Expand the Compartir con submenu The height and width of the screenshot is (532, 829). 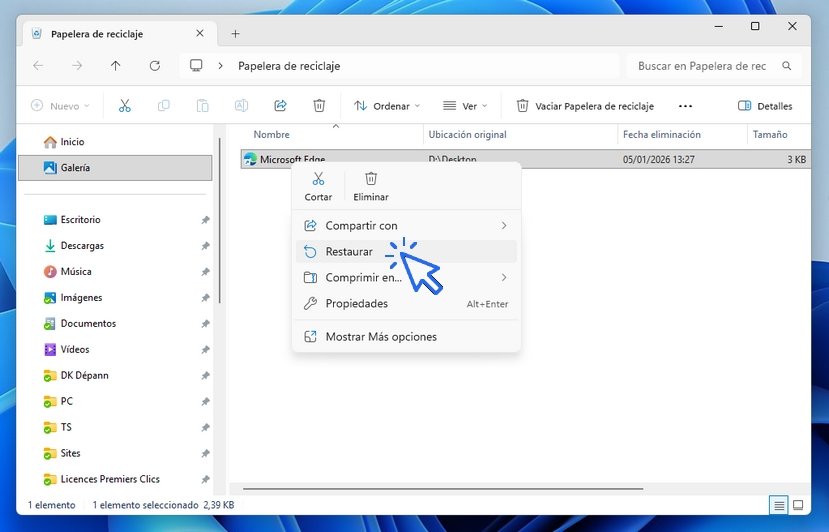406,226
